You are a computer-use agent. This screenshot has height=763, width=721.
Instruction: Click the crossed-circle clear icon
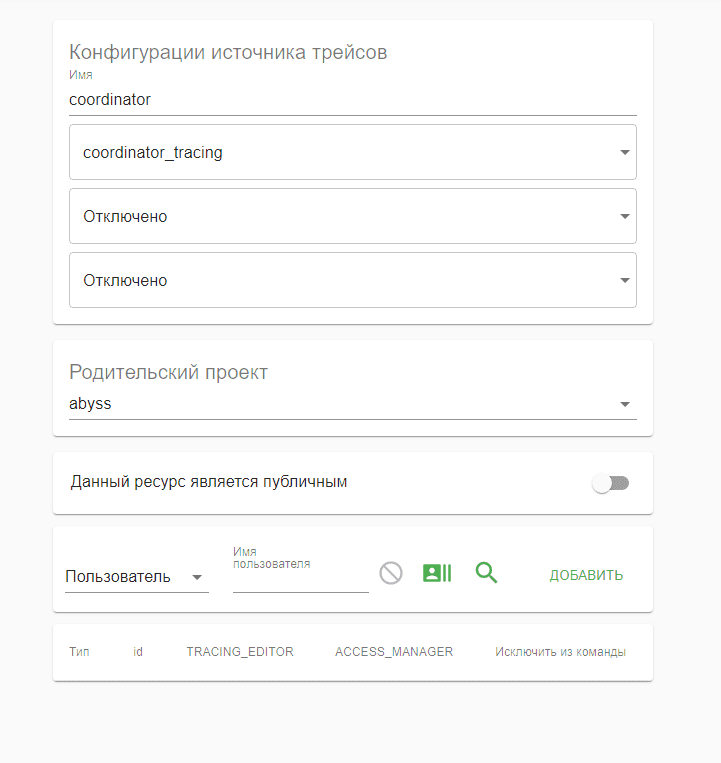390,573
